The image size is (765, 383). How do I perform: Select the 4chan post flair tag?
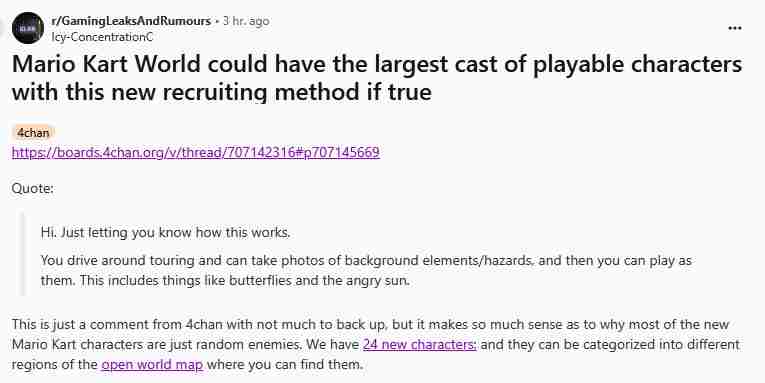(x=33, y=132)
